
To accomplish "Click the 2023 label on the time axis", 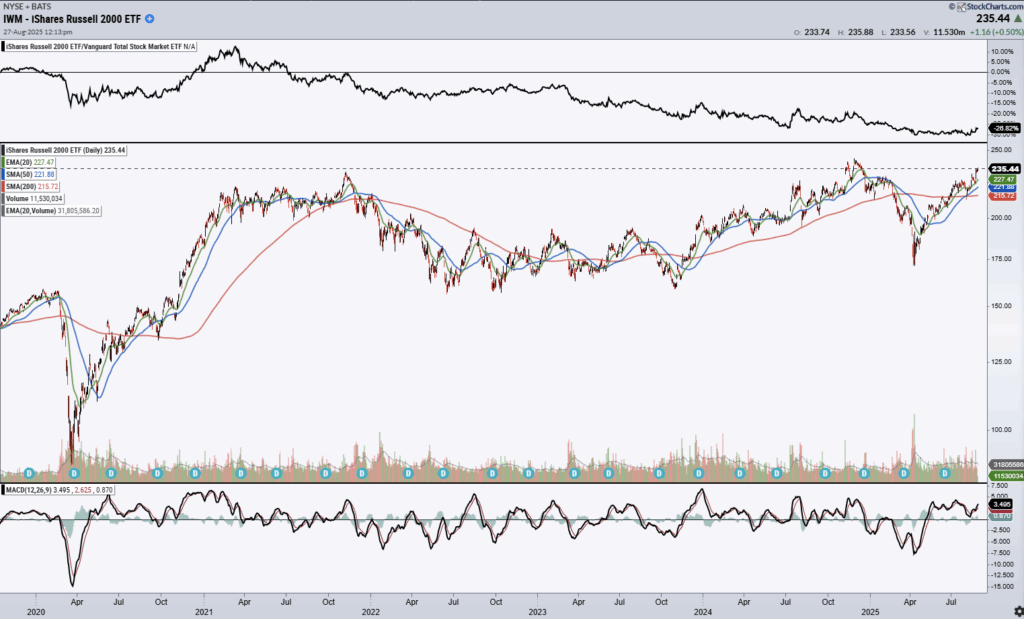I will point(539,609).
